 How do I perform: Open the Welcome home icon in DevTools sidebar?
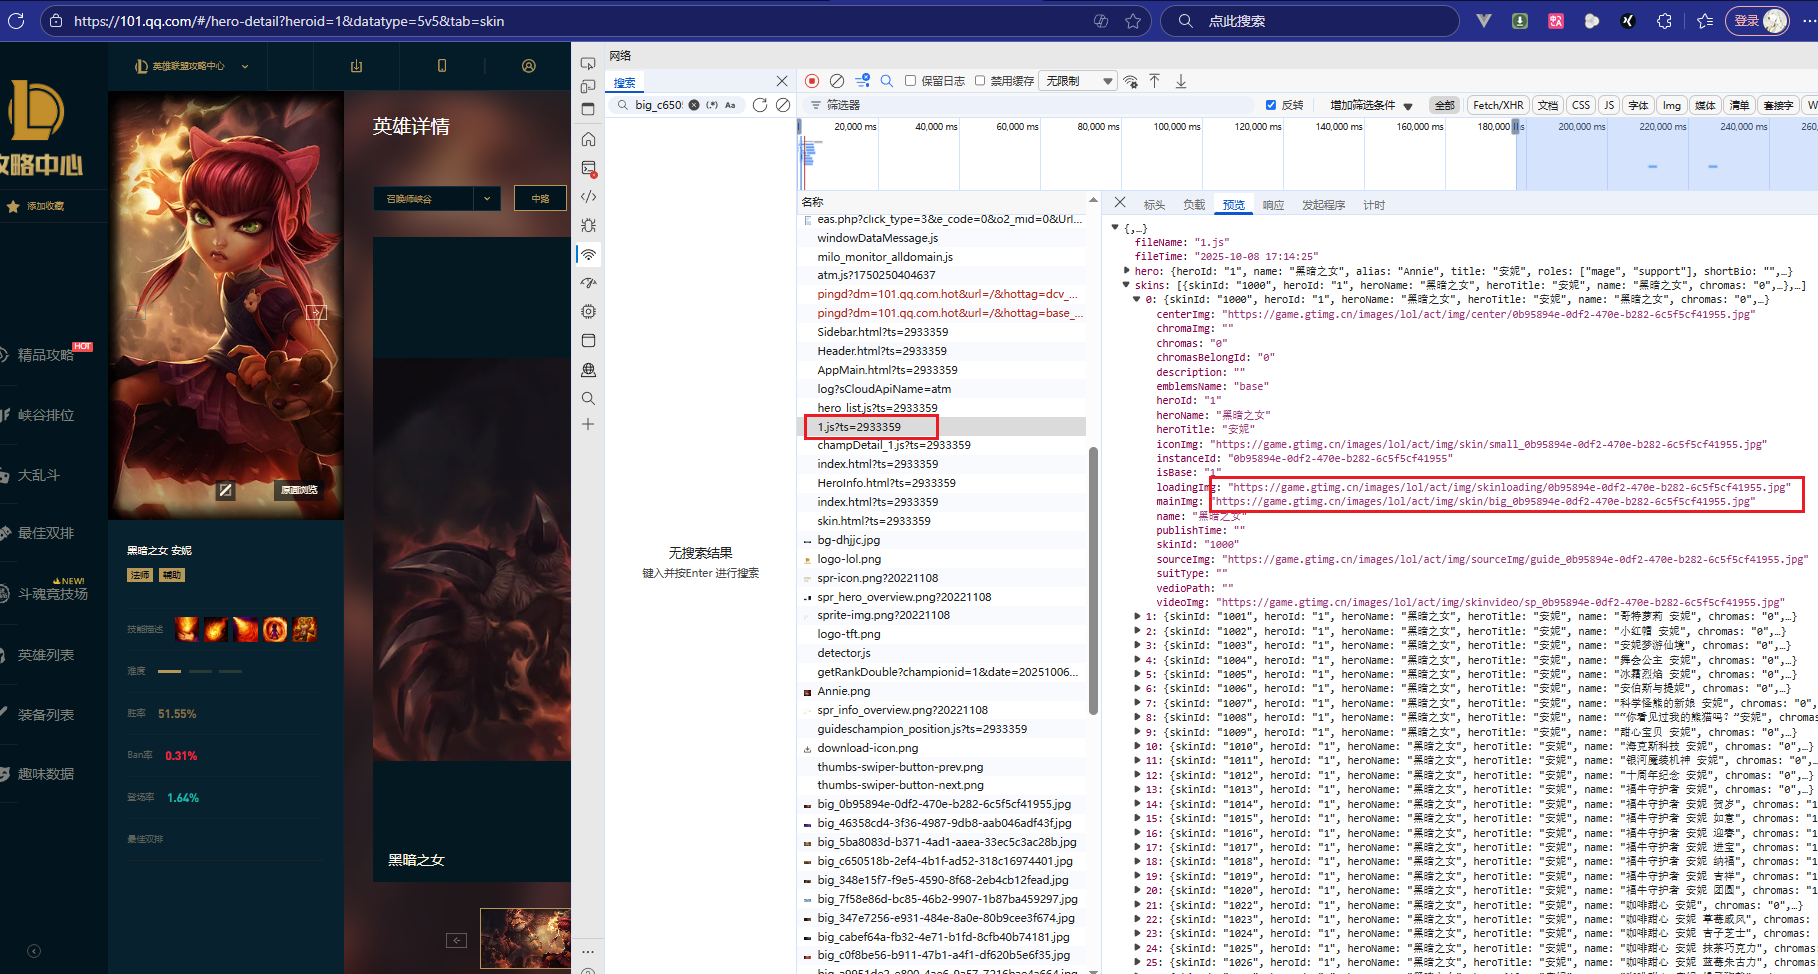tap(588, 139)
